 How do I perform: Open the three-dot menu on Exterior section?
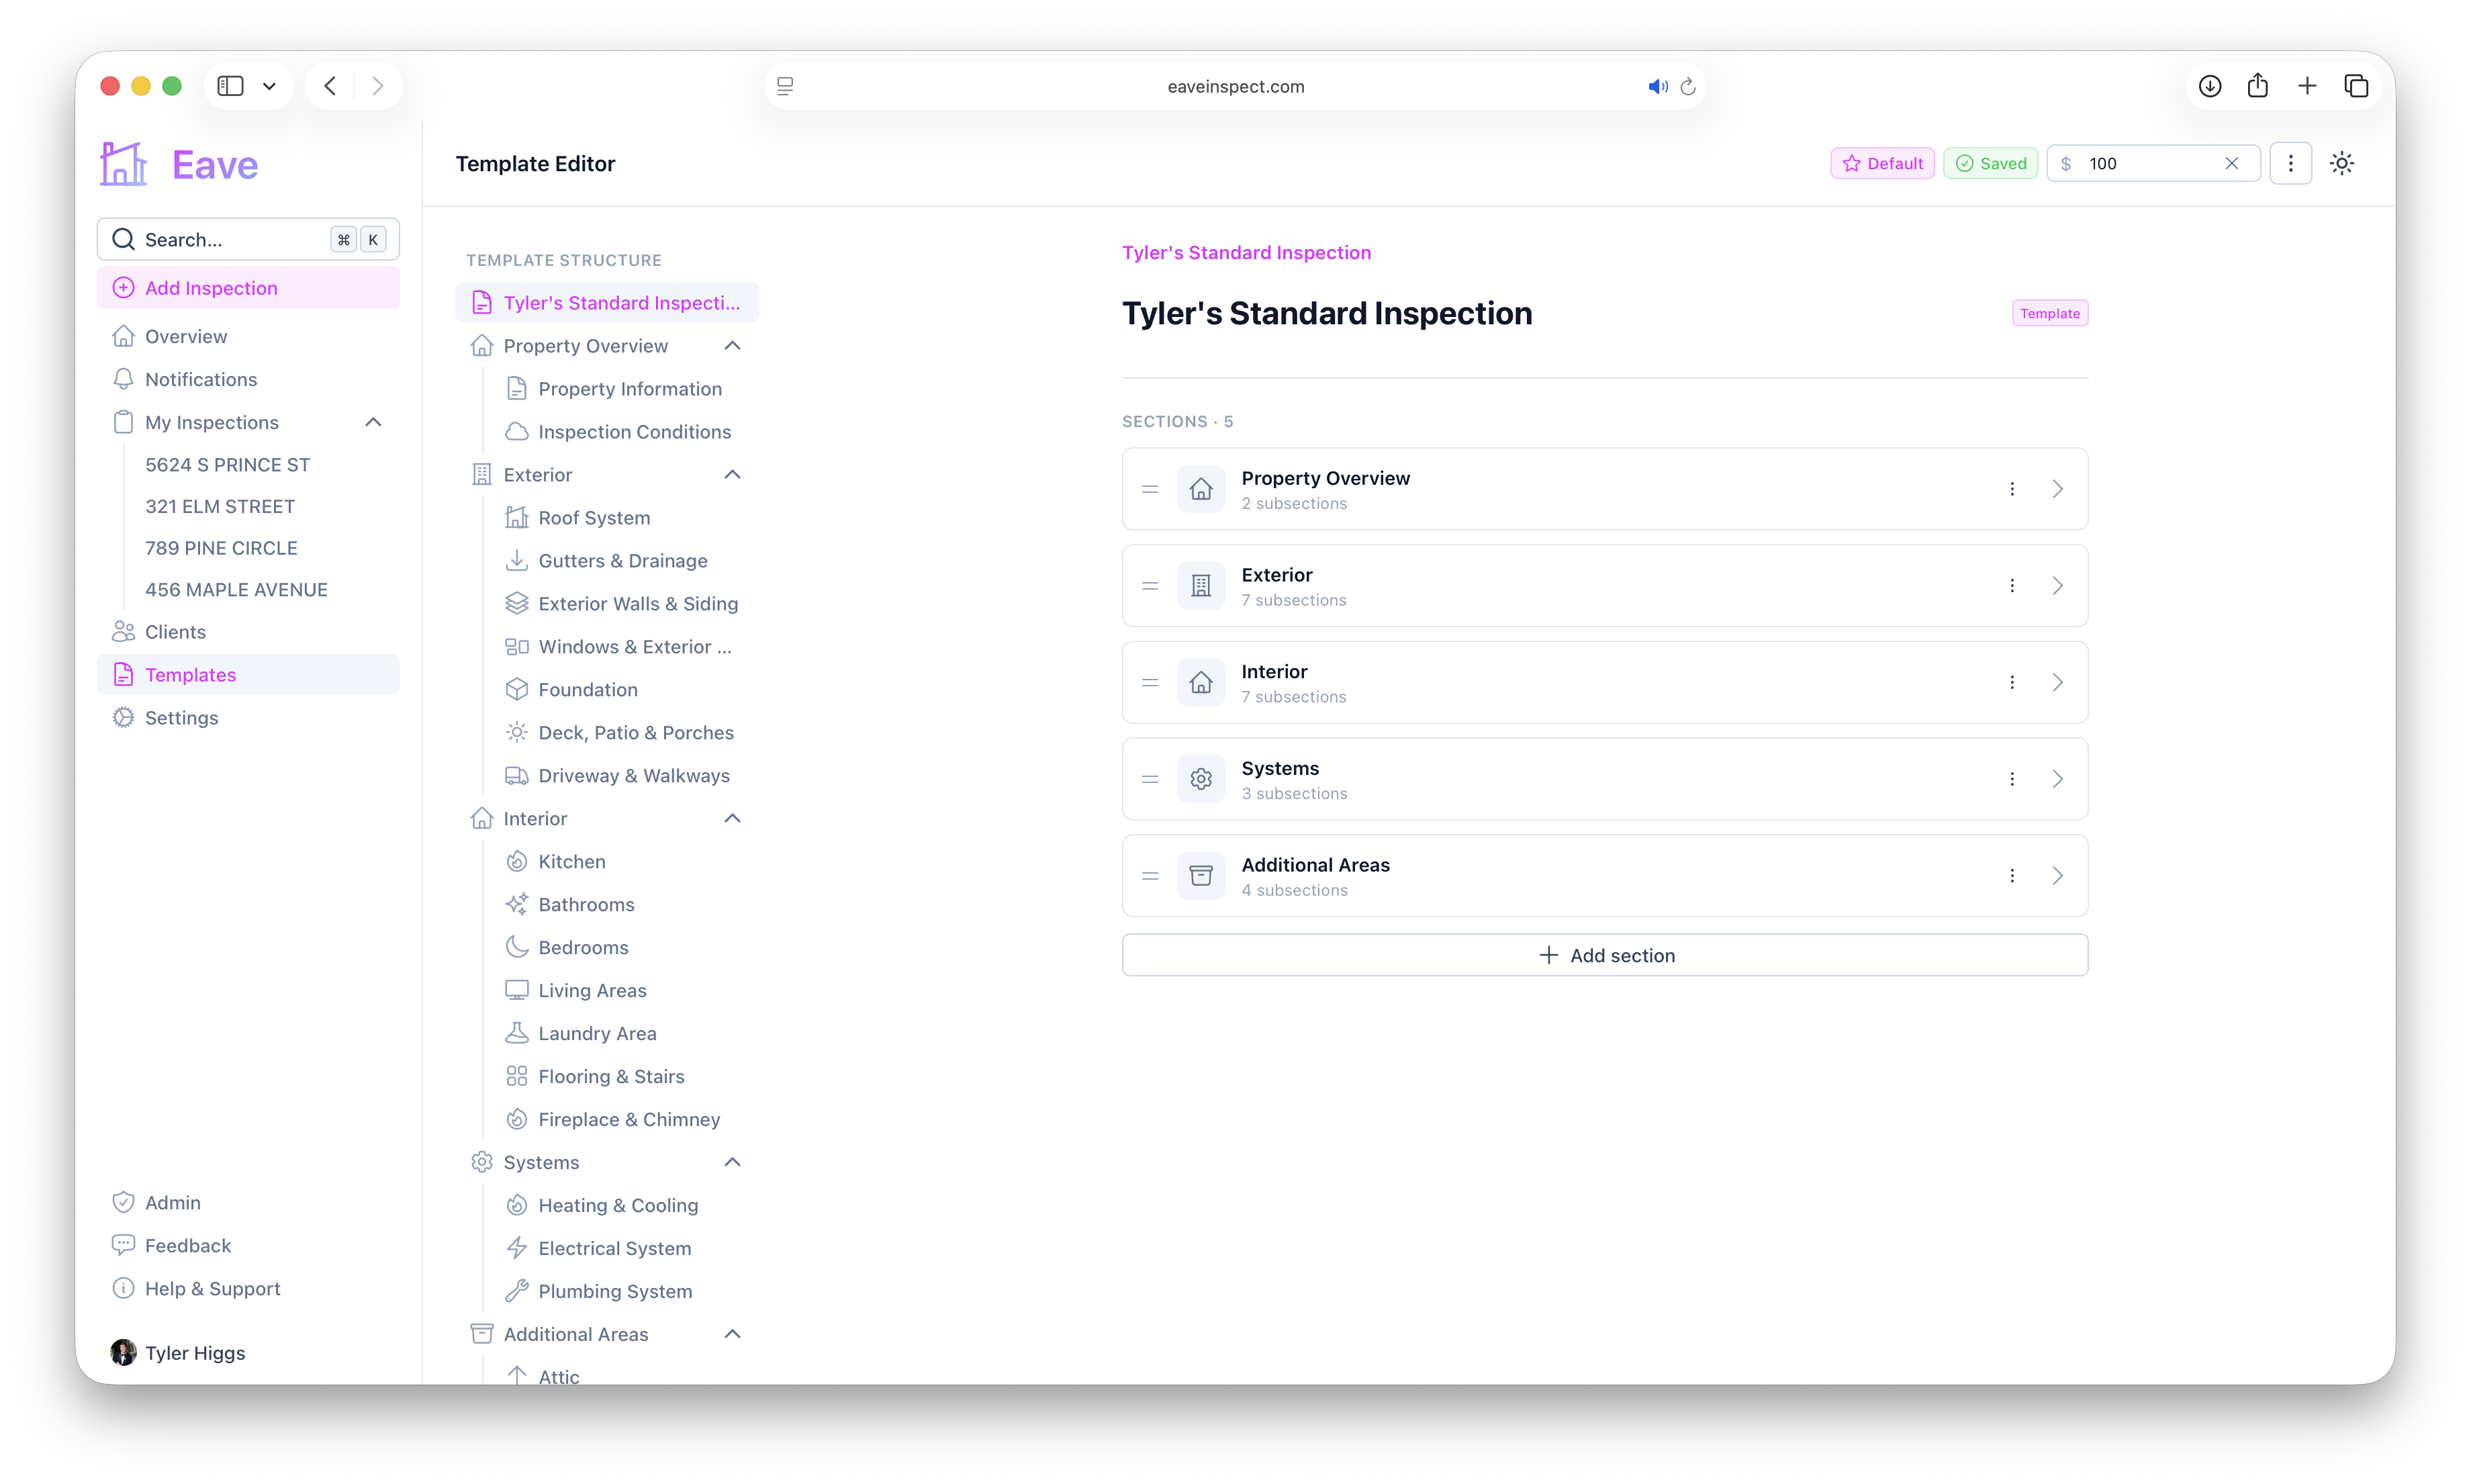[x=2011, y=586]
